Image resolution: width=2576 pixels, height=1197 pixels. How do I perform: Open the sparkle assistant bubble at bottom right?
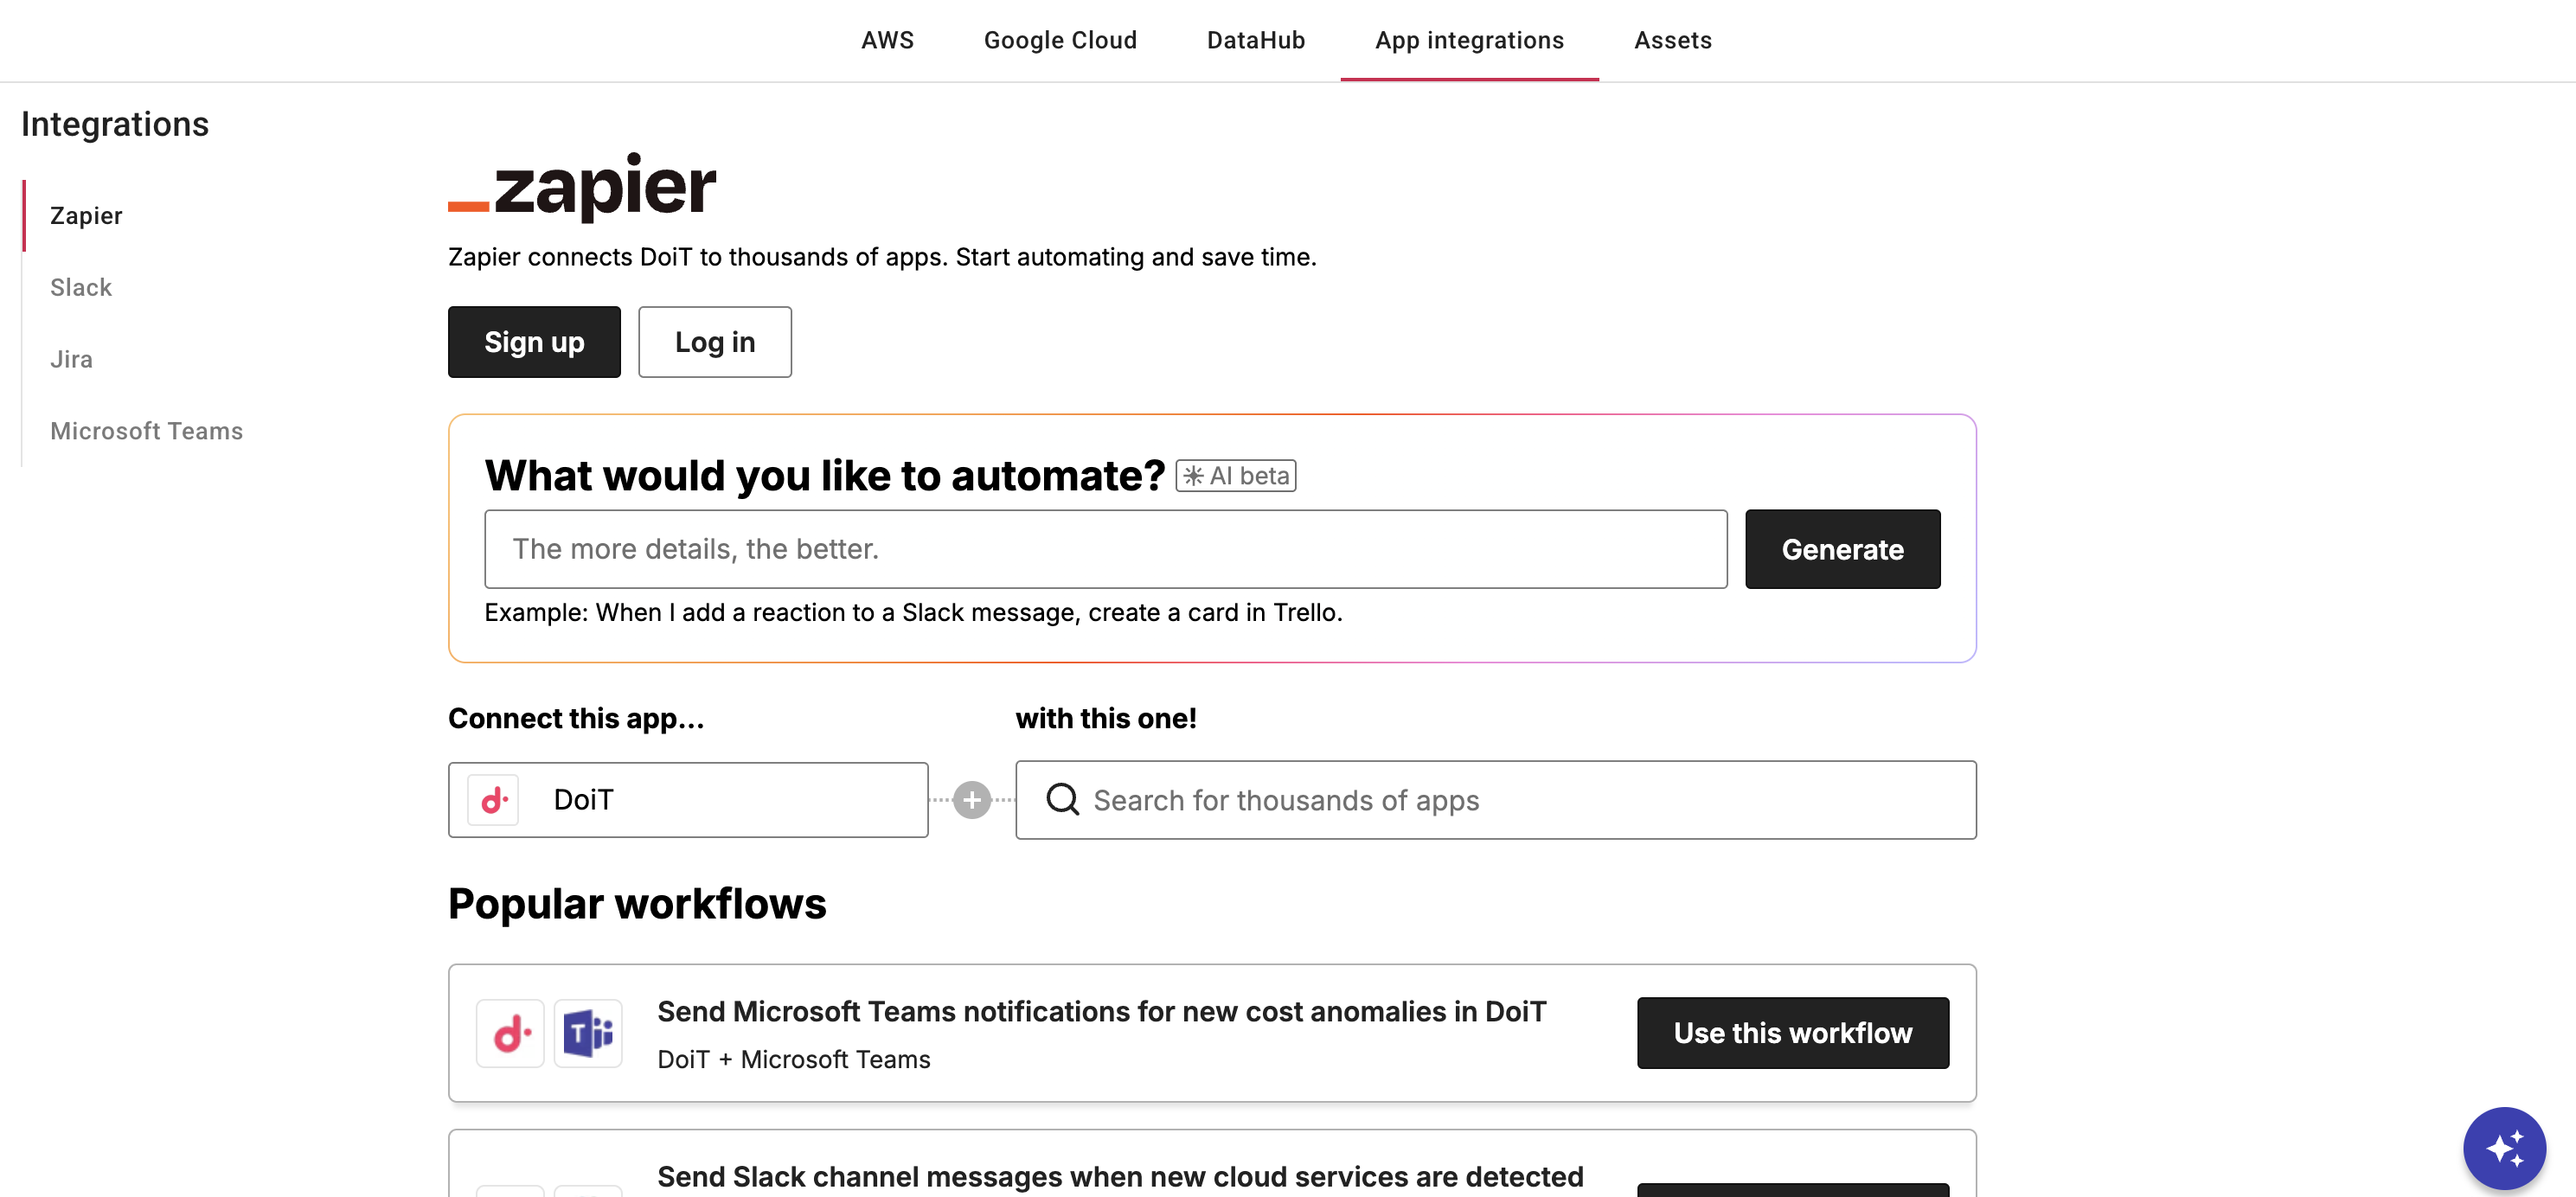point(2505,1147)
